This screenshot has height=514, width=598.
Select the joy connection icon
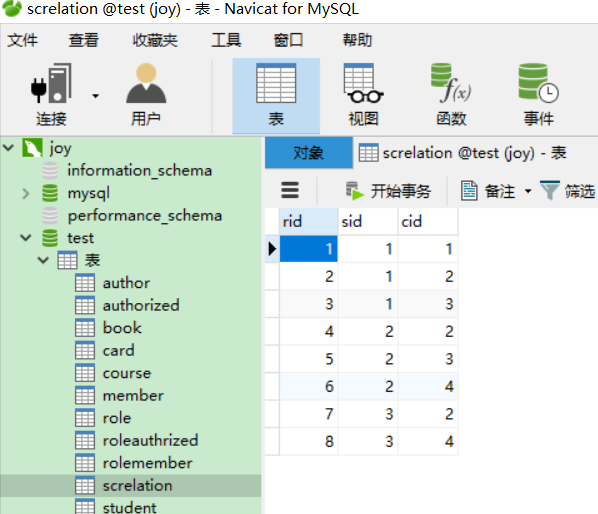tap(32, 148)
